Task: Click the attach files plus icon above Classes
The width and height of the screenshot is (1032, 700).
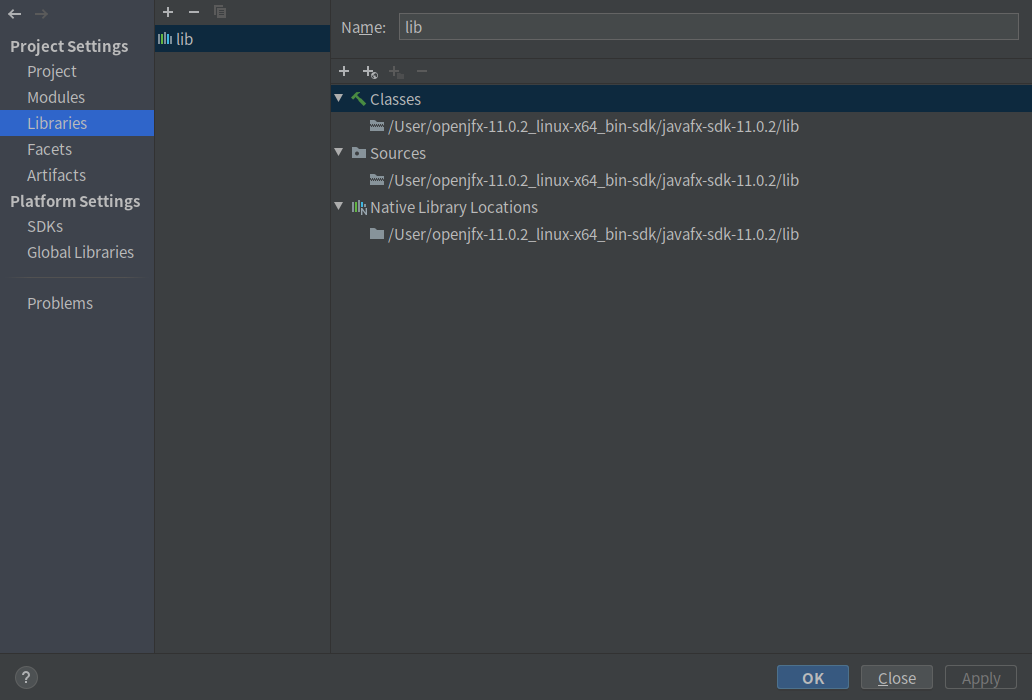Action: click(344, 71)
